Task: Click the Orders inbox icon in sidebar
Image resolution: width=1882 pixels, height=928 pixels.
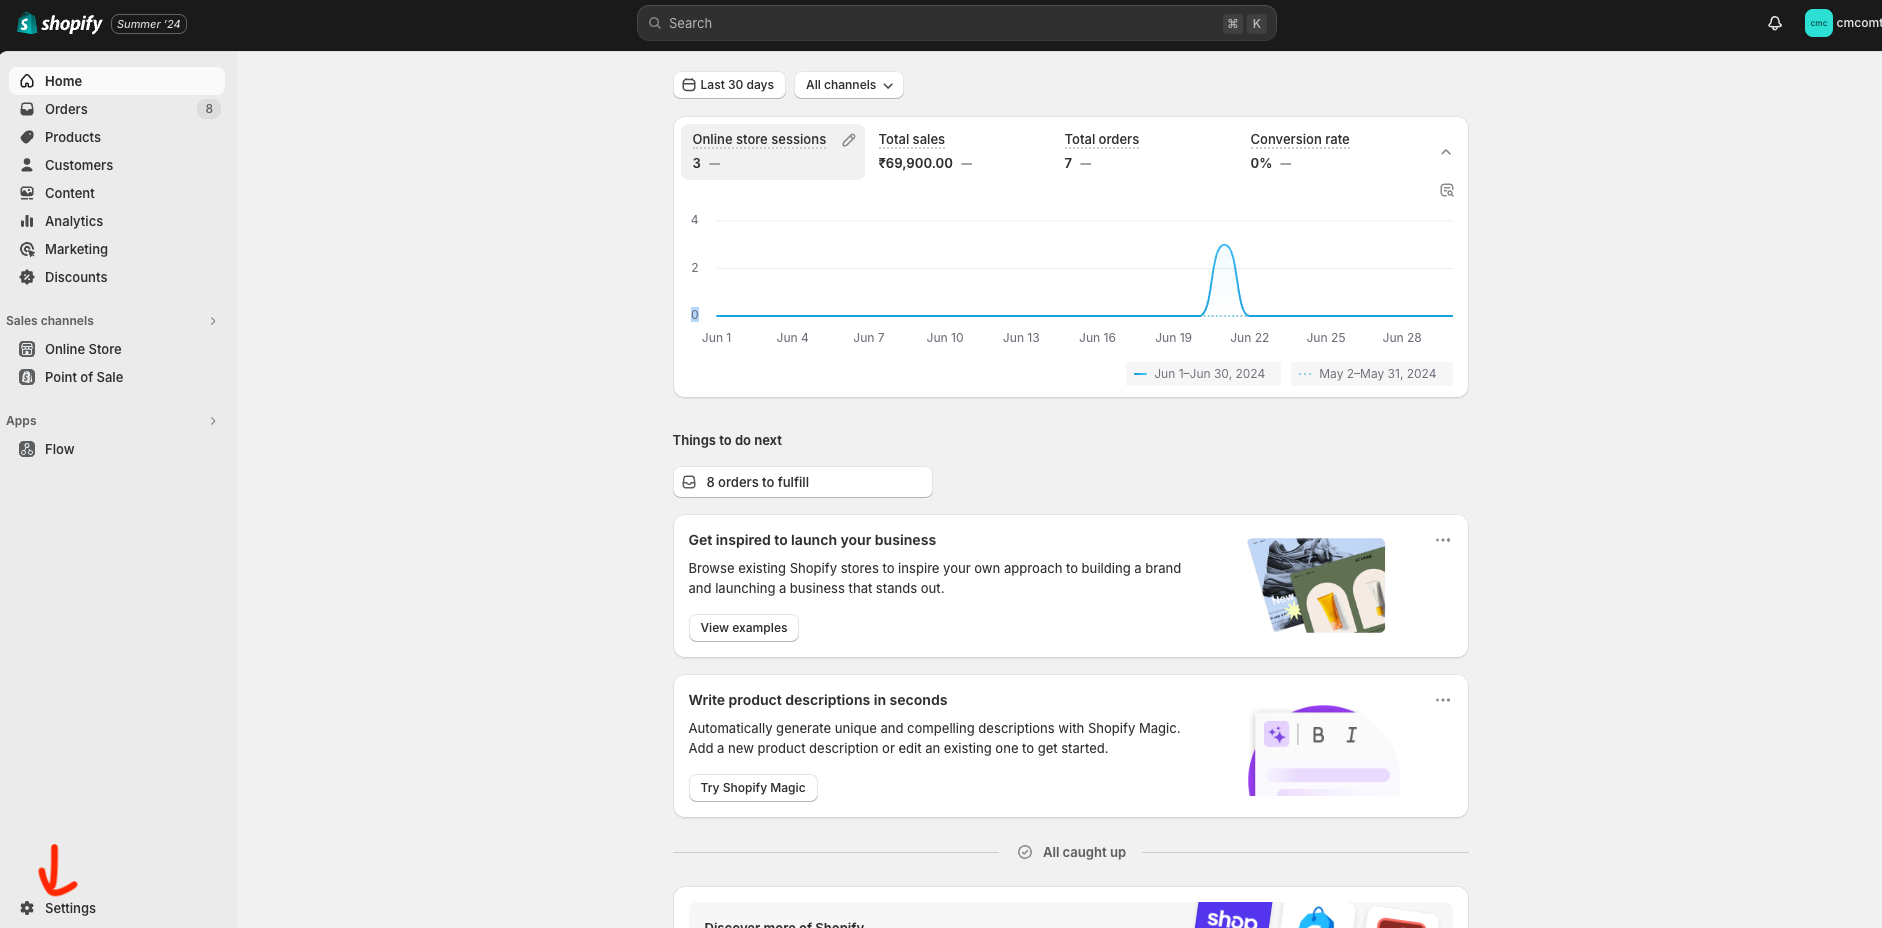Action: [x=27, y=109]
